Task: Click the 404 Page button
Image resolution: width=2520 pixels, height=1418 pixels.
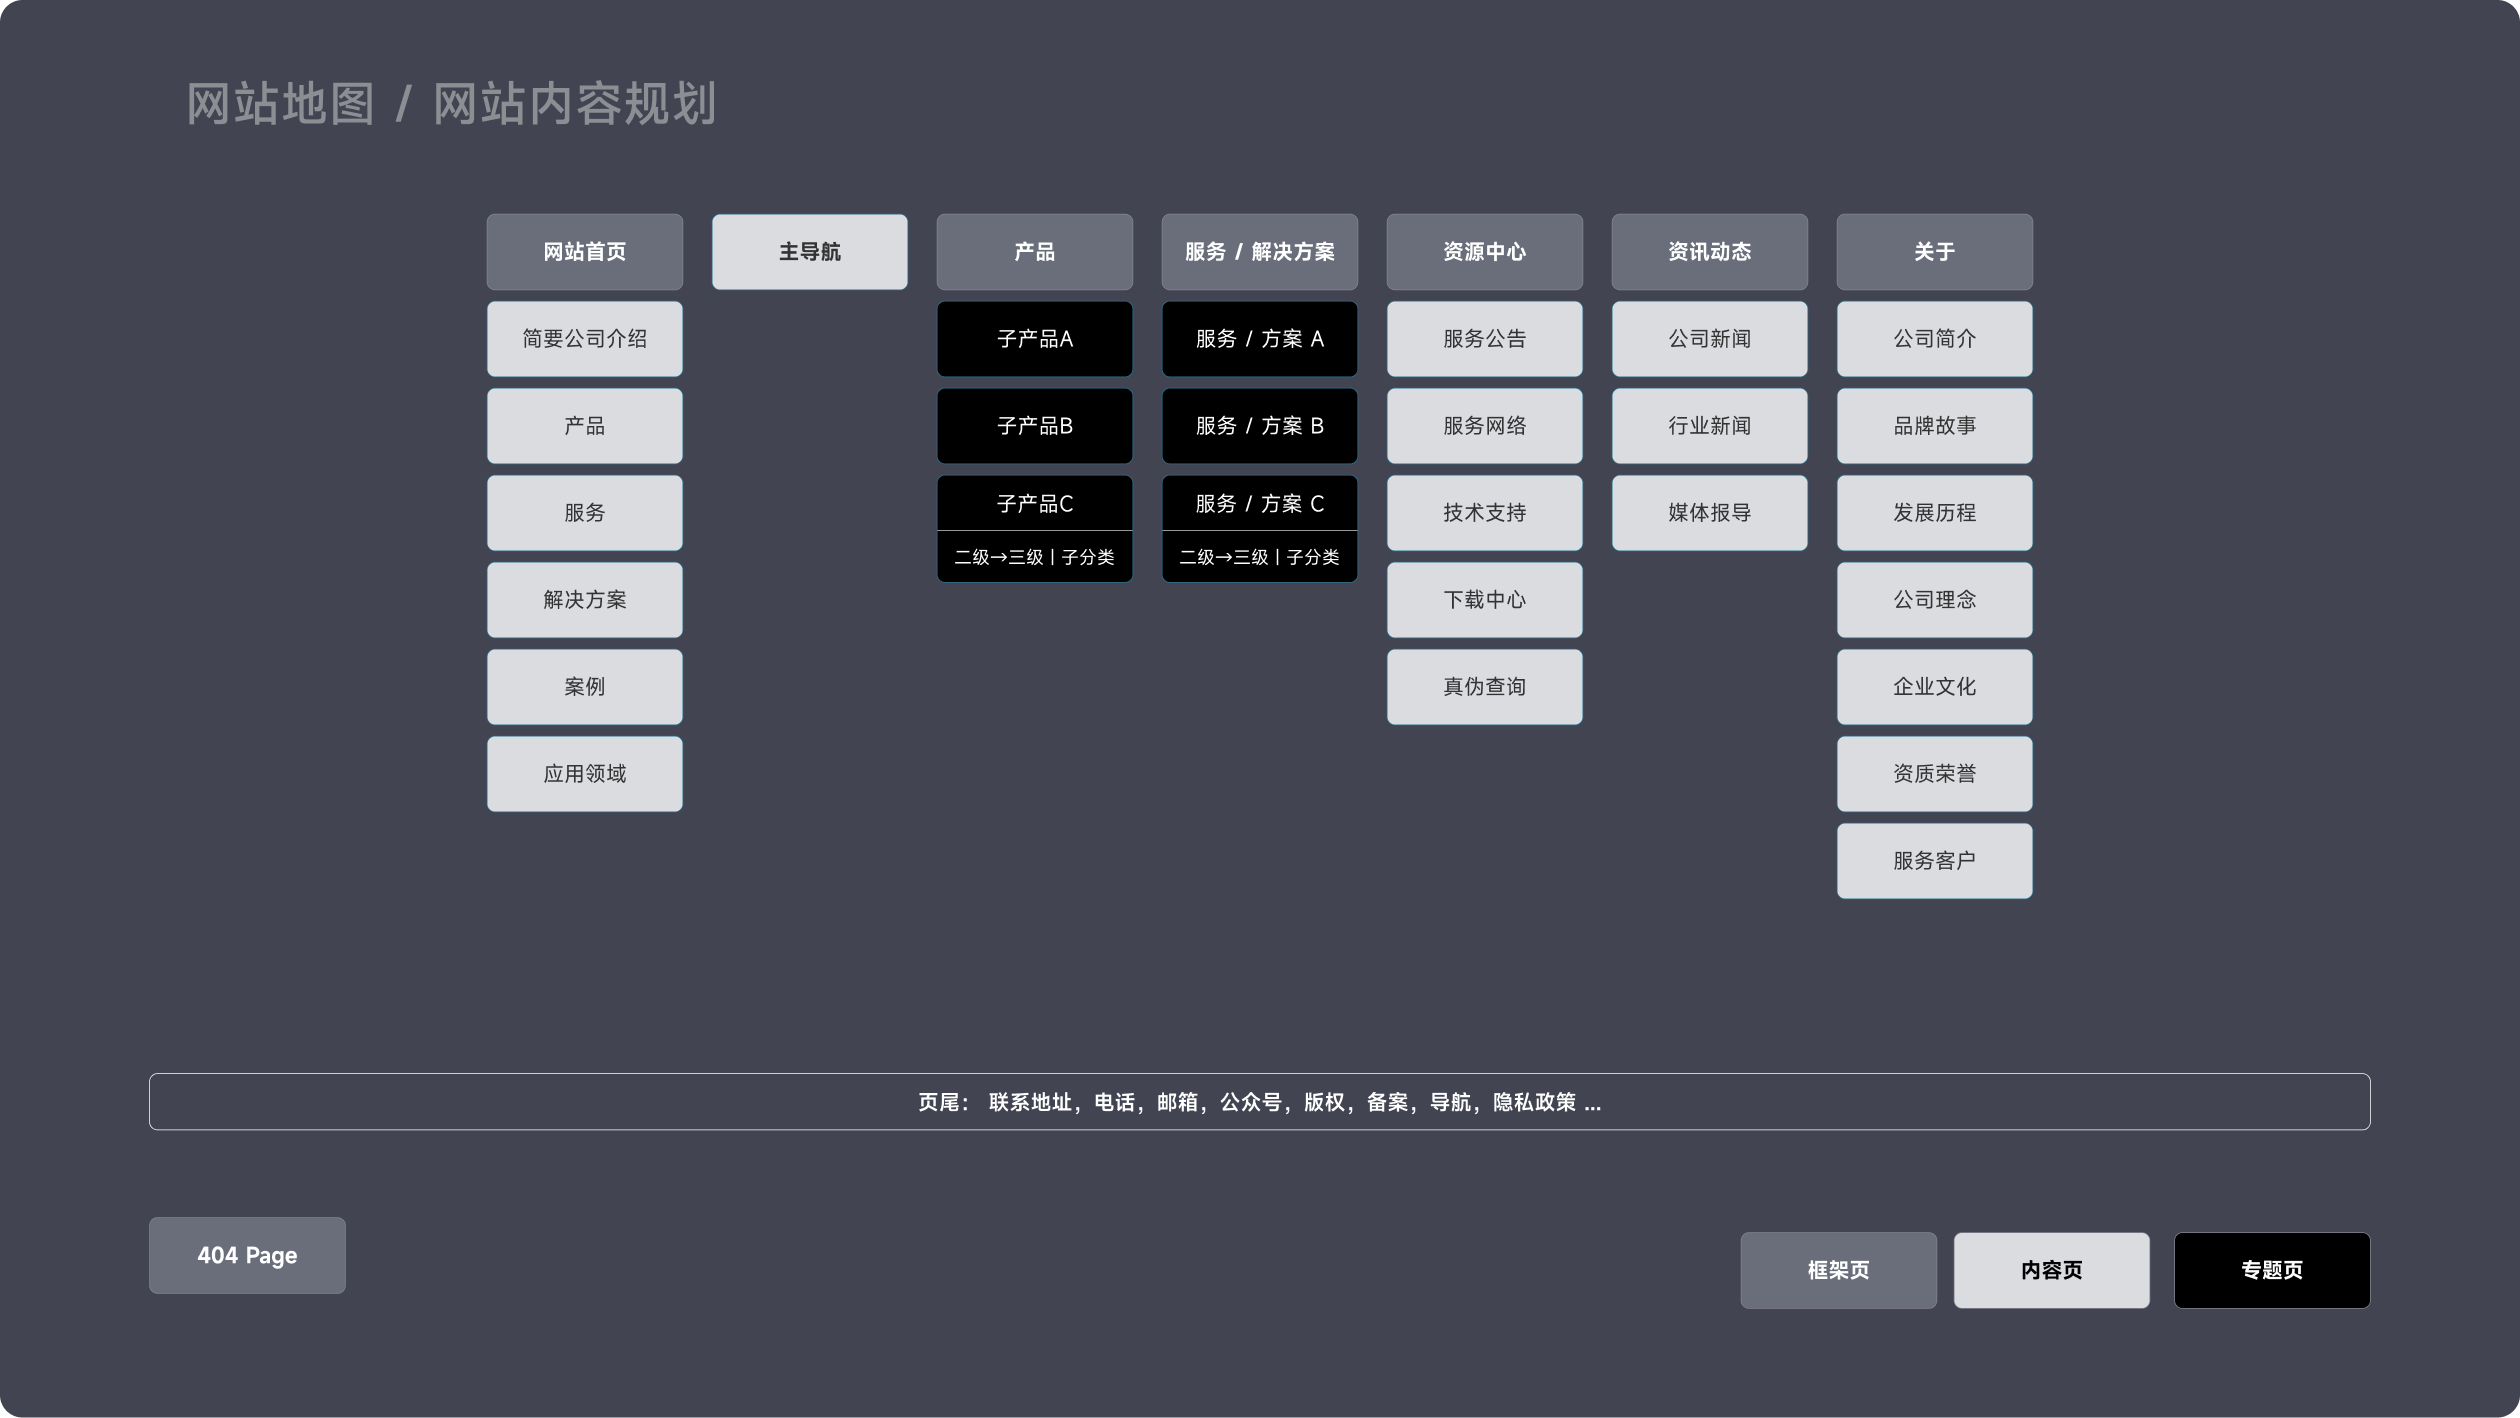Action: tap(246, 1256)
